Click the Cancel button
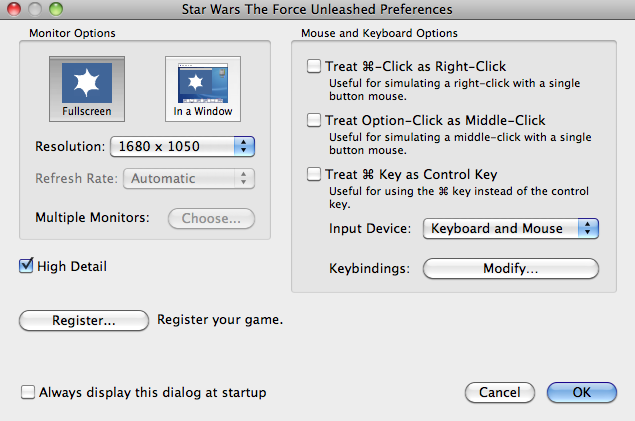The height and width of the screenshot is (421, 635). 500,392
